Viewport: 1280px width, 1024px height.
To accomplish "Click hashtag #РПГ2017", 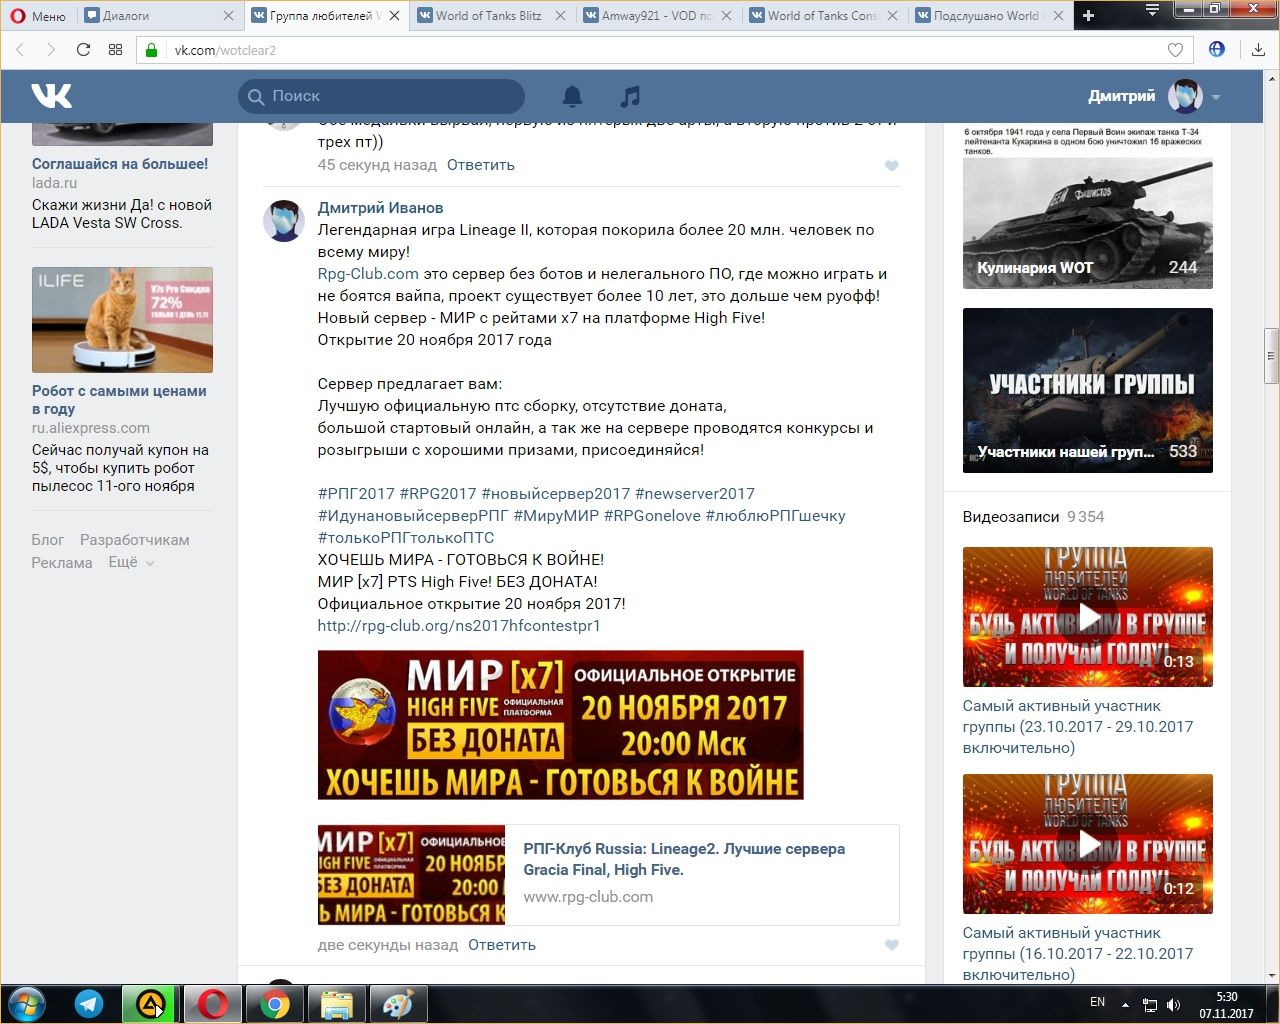I will pyautogui.click(x=356, y=494).
